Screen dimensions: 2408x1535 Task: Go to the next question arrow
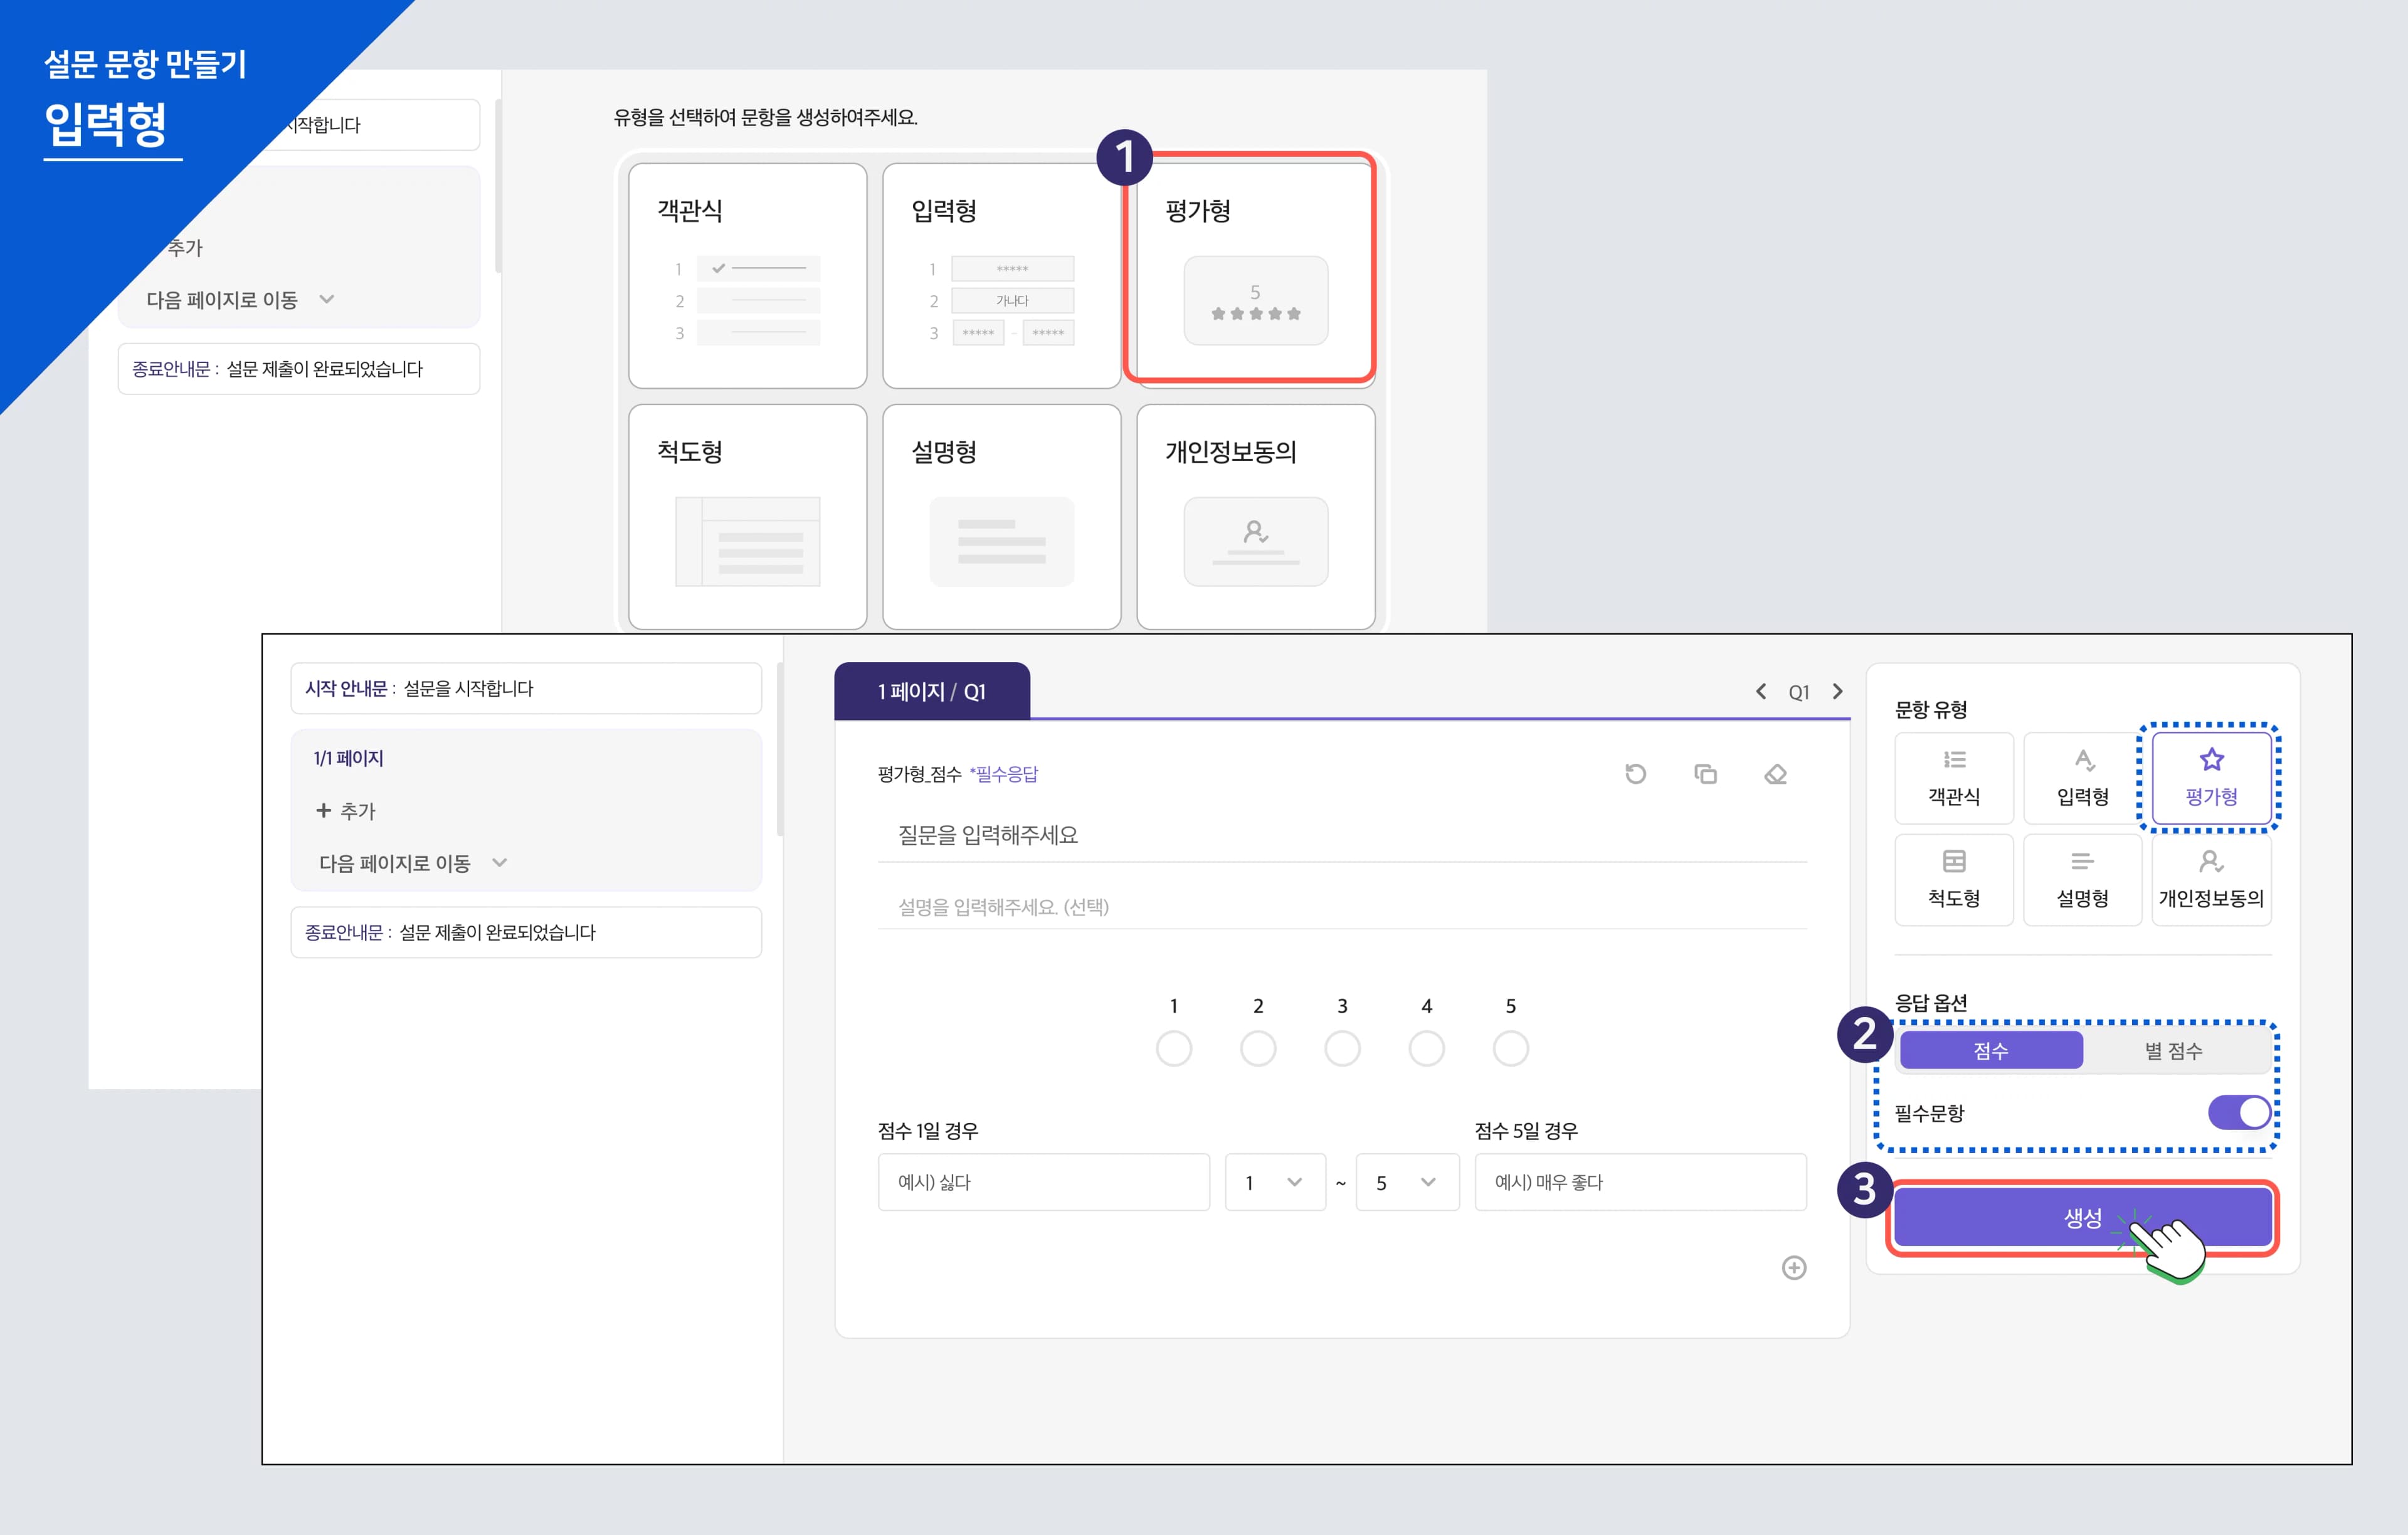[x=1837, y=692]
